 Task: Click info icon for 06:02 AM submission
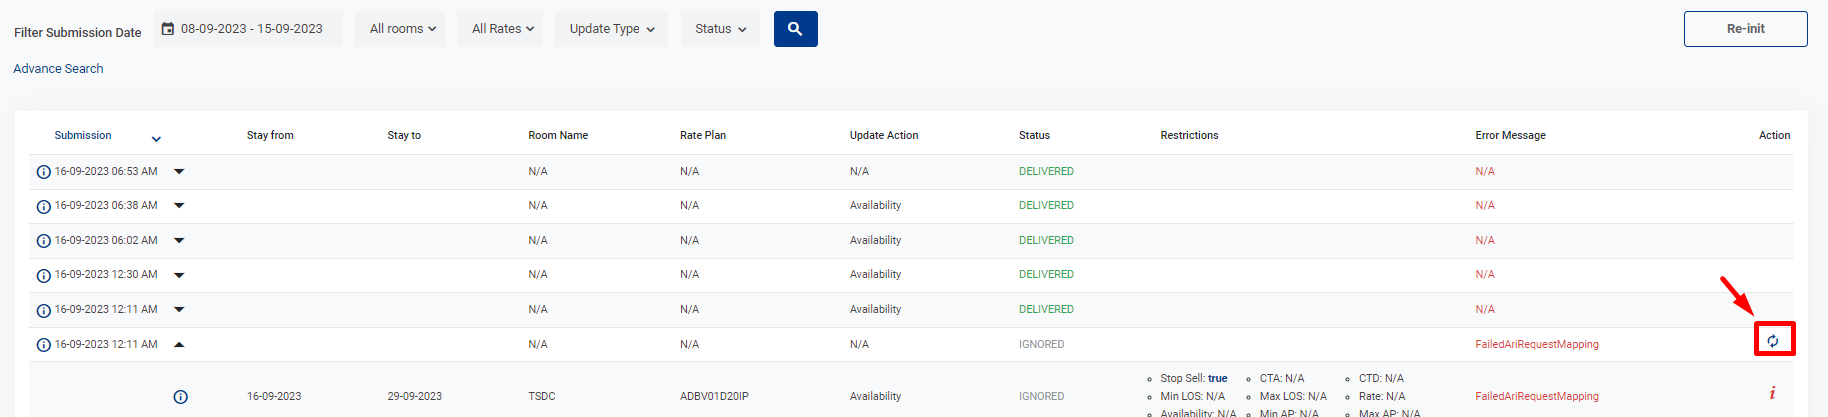point(44,241)
